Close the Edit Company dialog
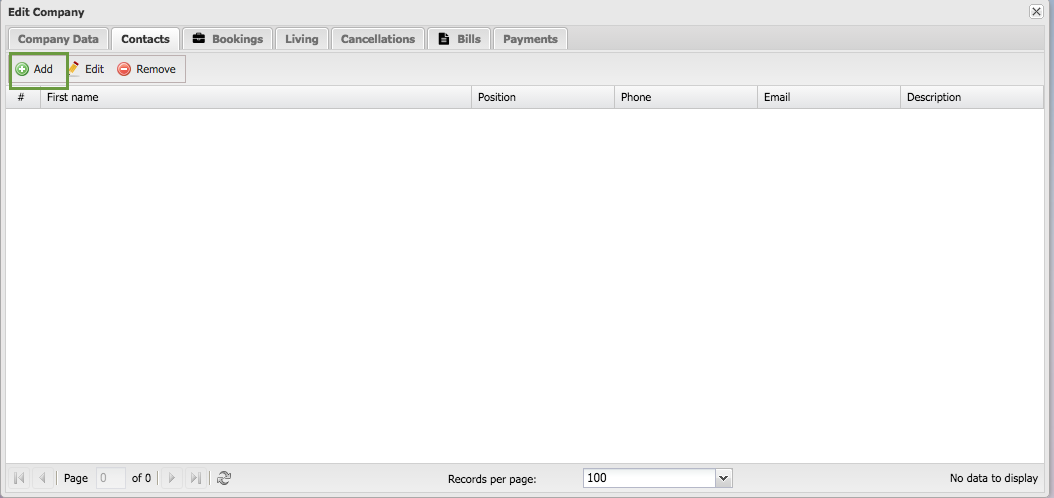Image resolution: width=1054 pixels, height=498 pixels. [1036, 12]
